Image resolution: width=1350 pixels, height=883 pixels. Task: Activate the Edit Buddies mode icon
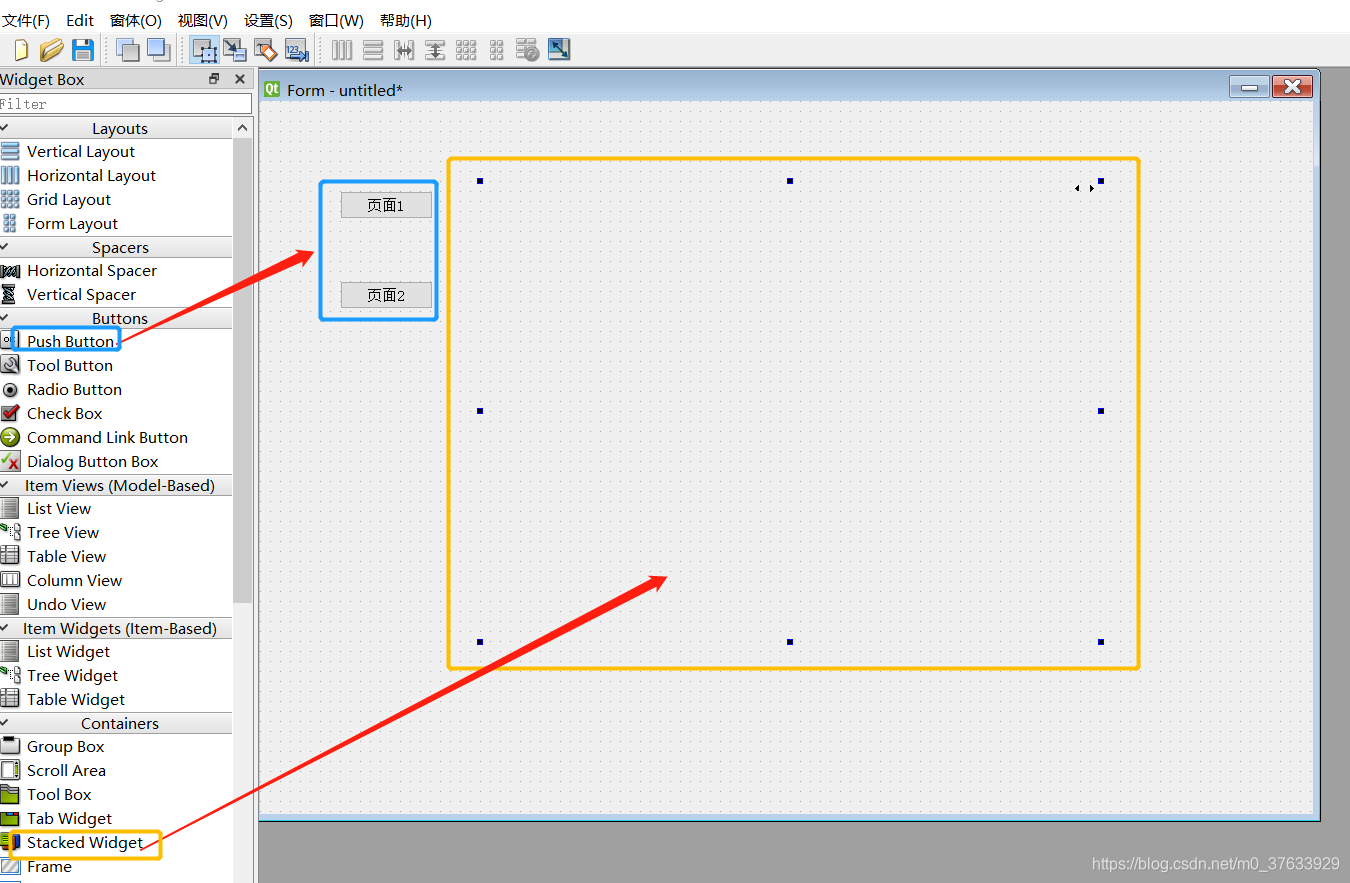[266, 50]
